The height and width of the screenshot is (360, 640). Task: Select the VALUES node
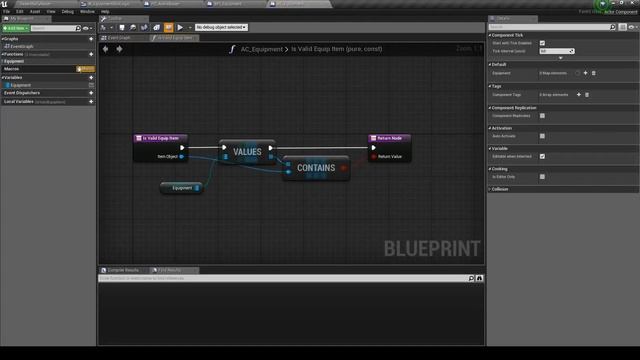click(247, 152)
